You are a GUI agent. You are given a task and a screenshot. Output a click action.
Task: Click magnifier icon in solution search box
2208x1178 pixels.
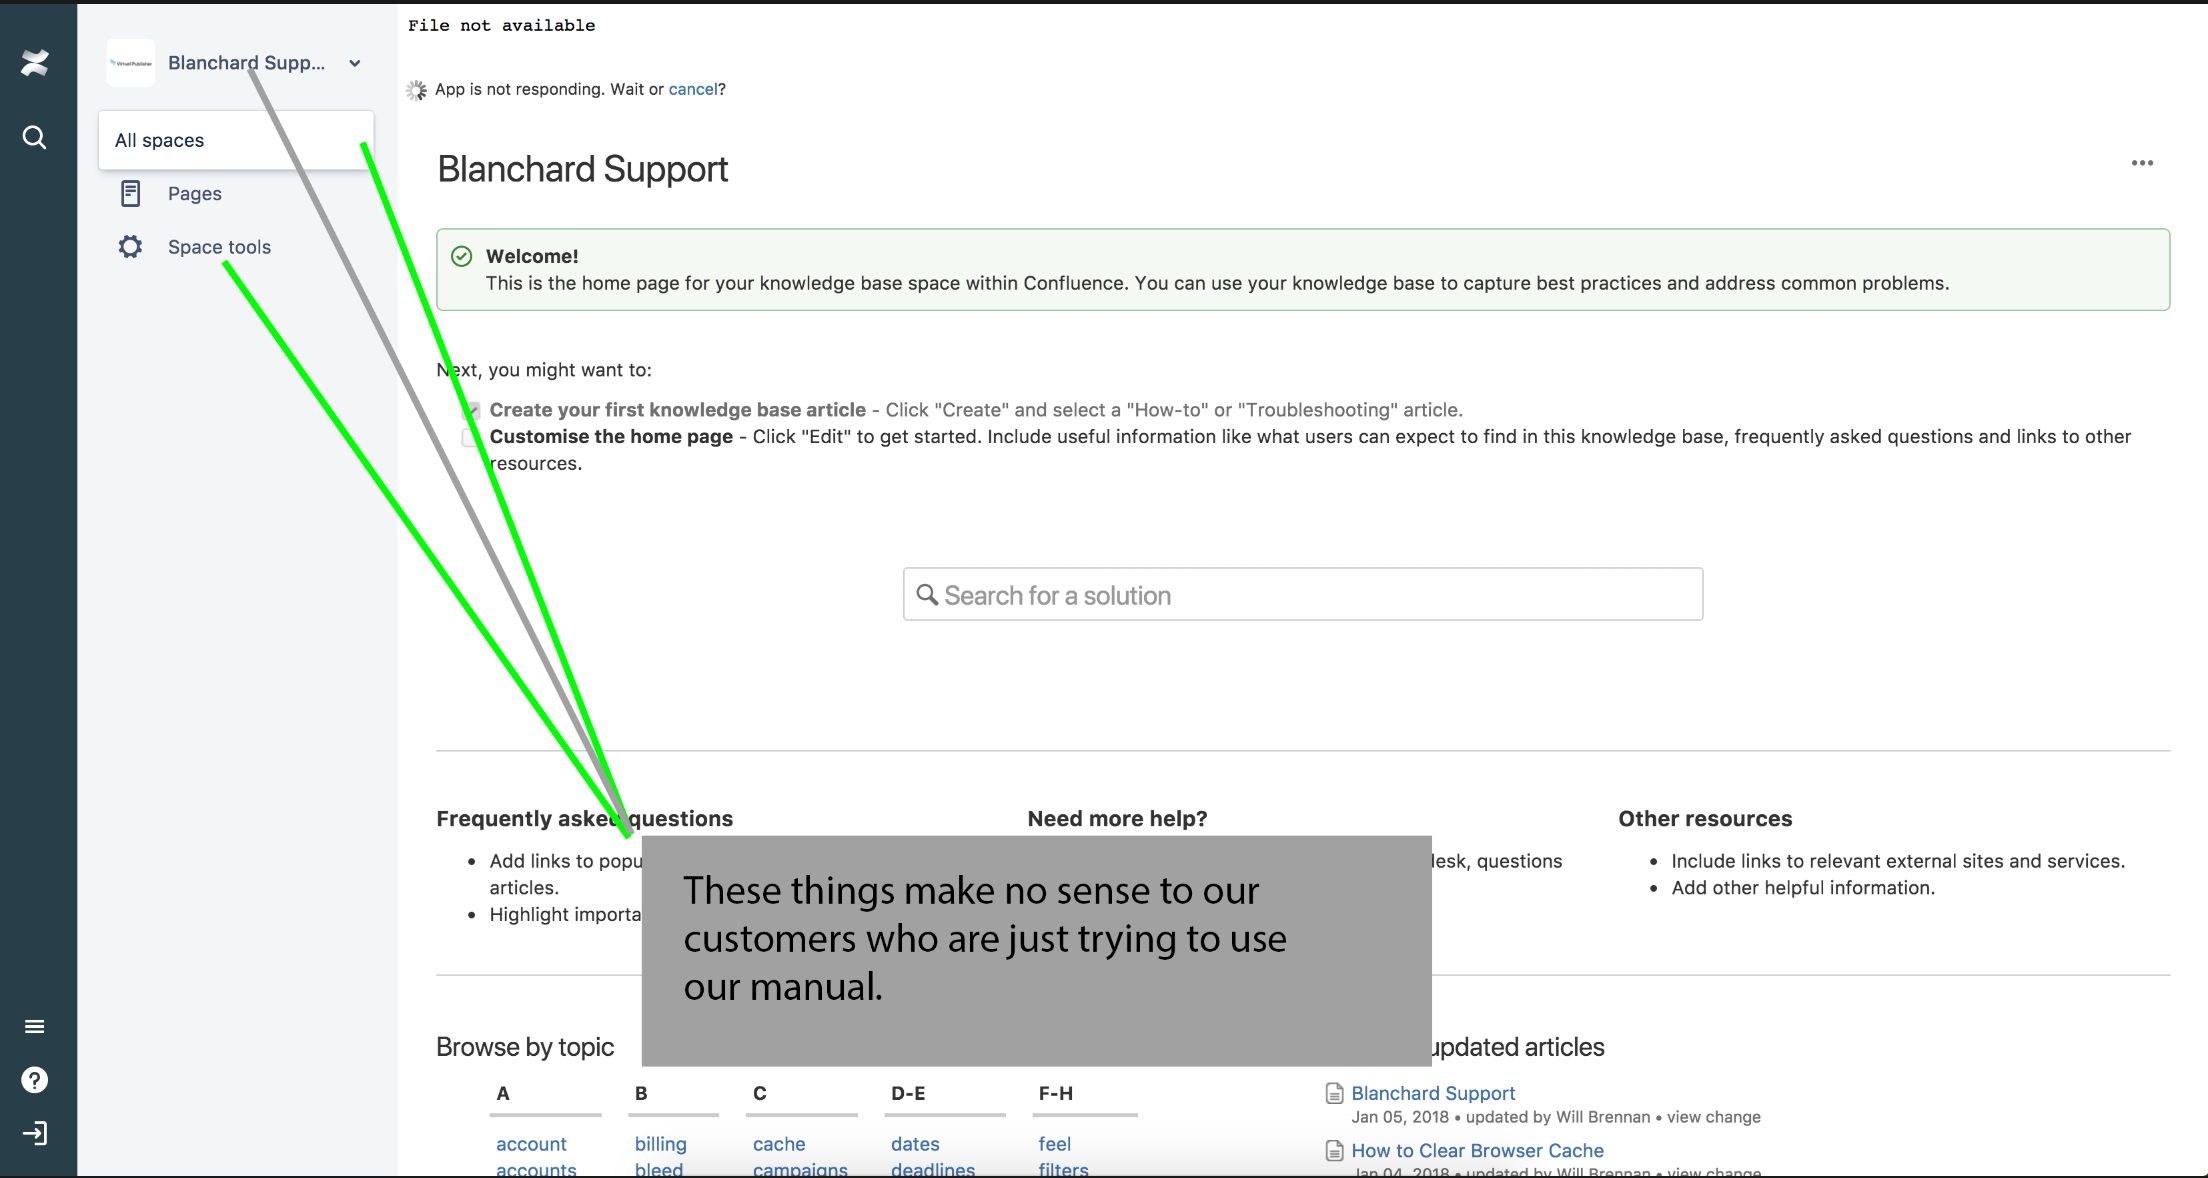tap(927, 594)
